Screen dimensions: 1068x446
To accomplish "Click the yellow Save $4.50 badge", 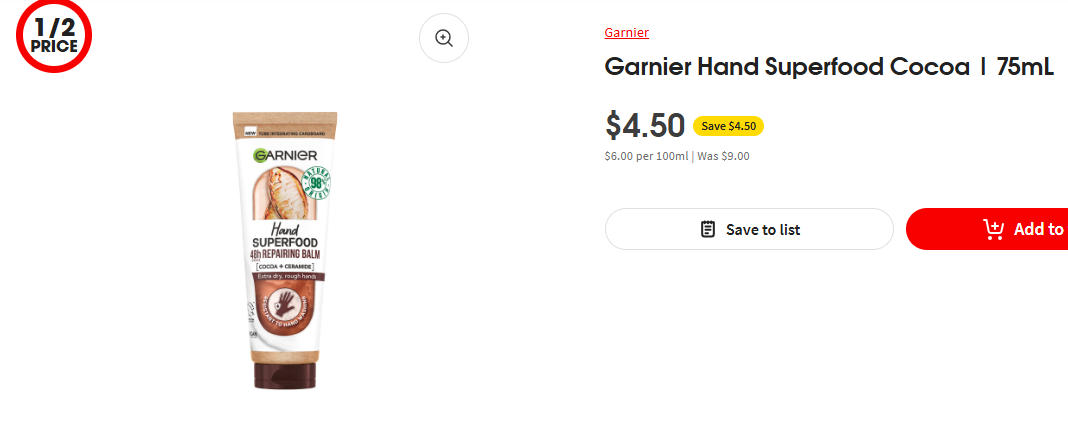I will click(x=728, y=126).
